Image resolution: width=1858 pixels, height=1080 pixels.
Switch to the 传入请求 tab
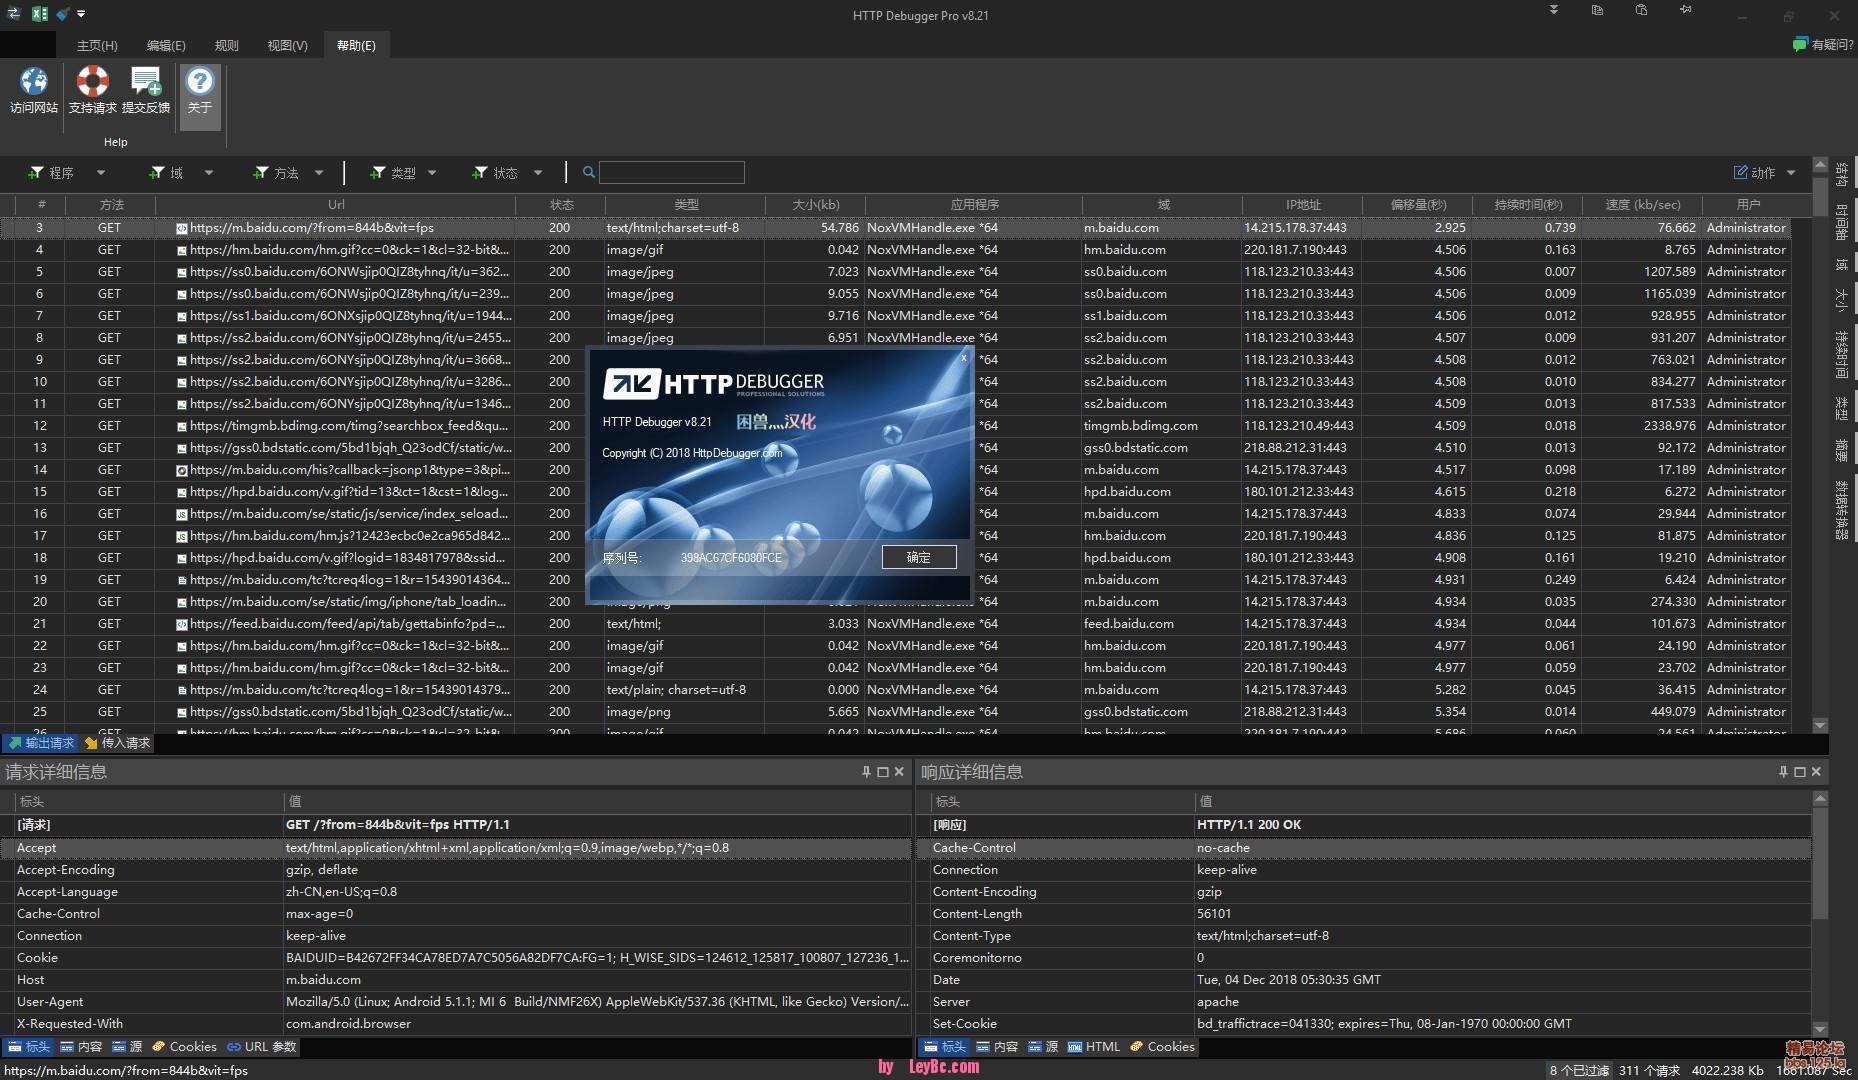[118, 743]
